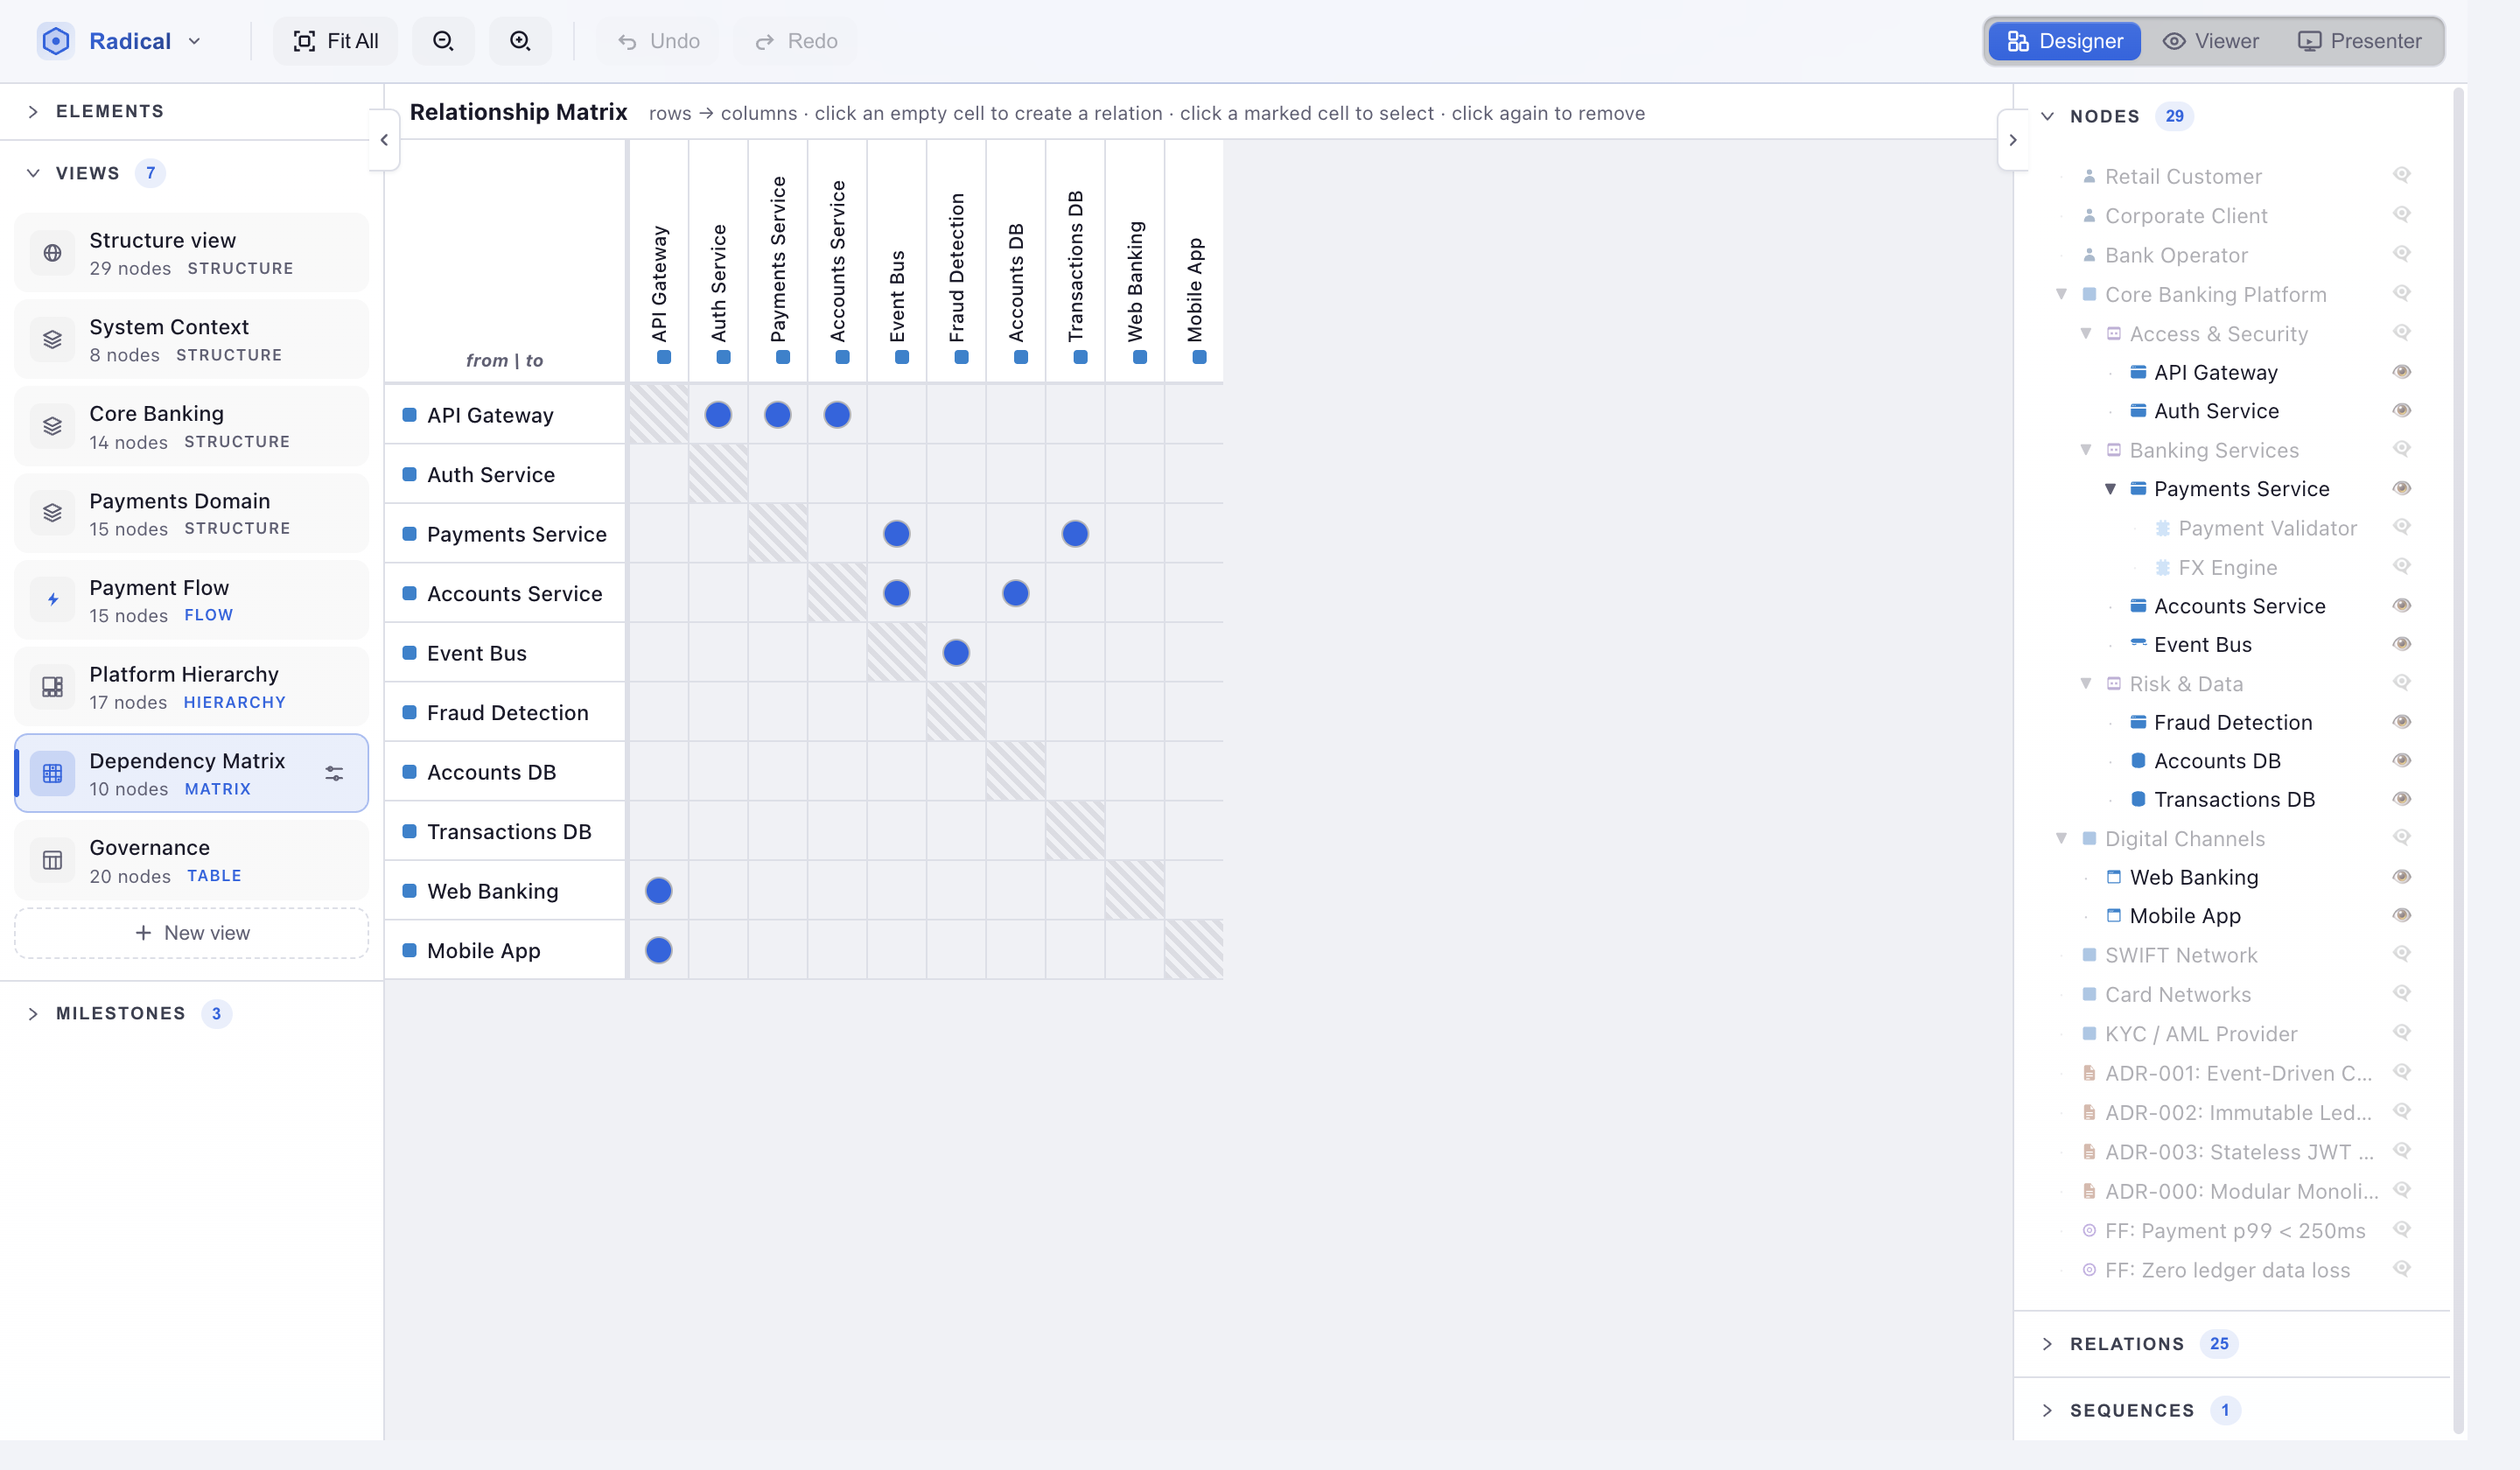Click the Governance table icon

tap(52, 860)
